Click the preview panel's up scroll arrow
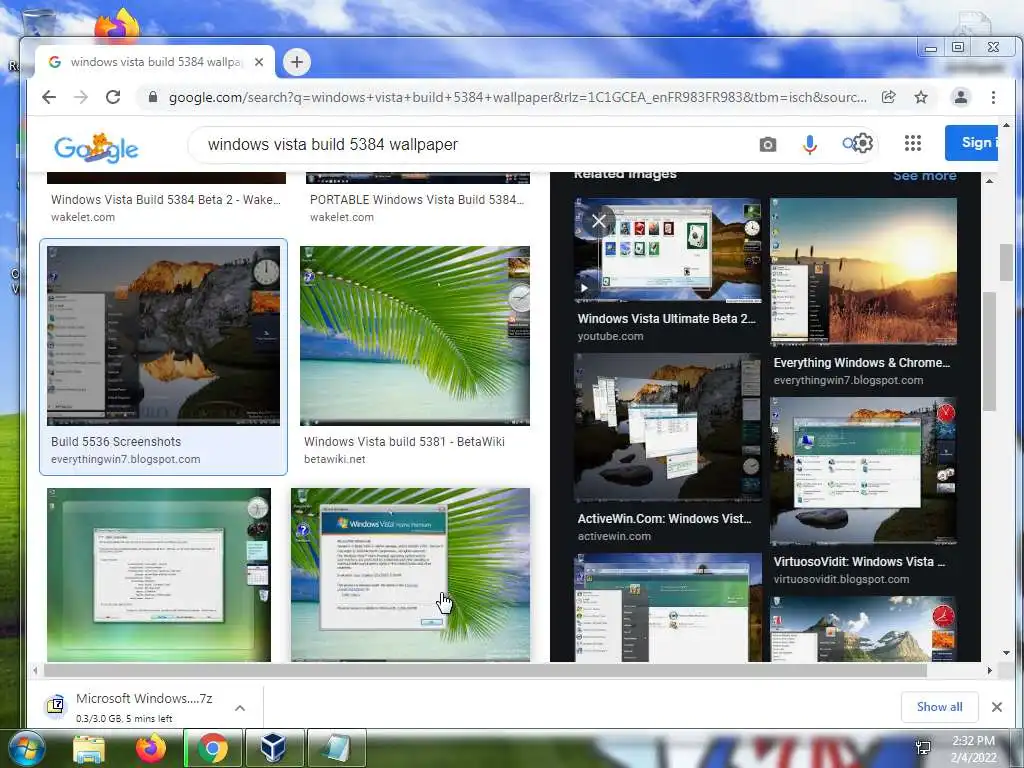 point(989,180)
